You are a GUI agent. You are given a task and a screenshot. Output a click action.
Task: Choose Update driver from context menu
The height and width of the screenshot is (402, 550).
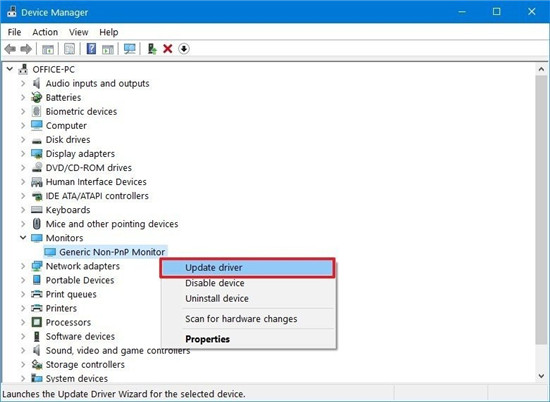point(247,268)
